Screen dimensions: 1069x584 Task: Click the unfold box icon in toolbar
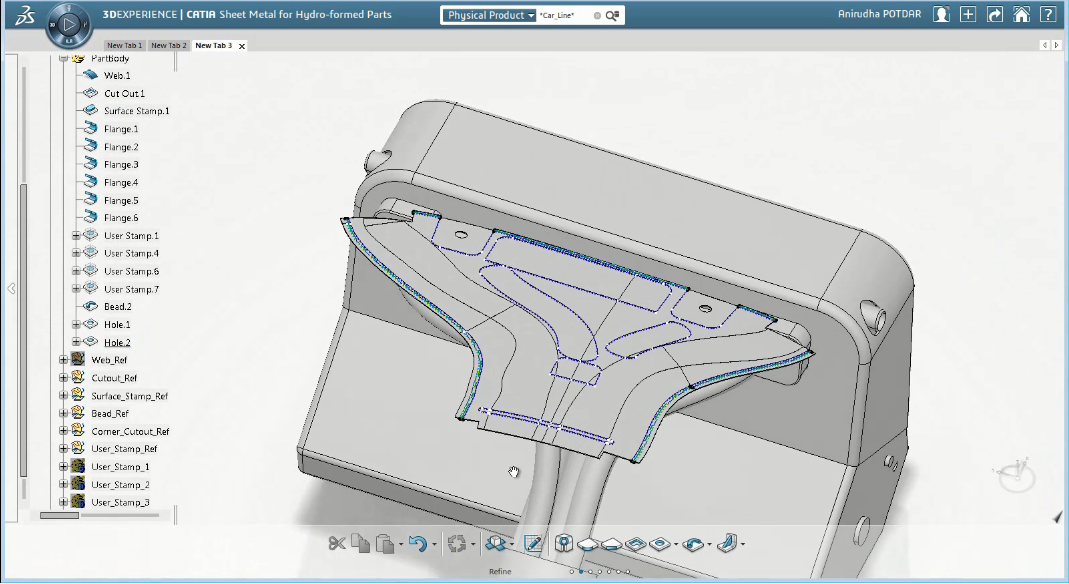pyautogui.click(x=496, y=543)
